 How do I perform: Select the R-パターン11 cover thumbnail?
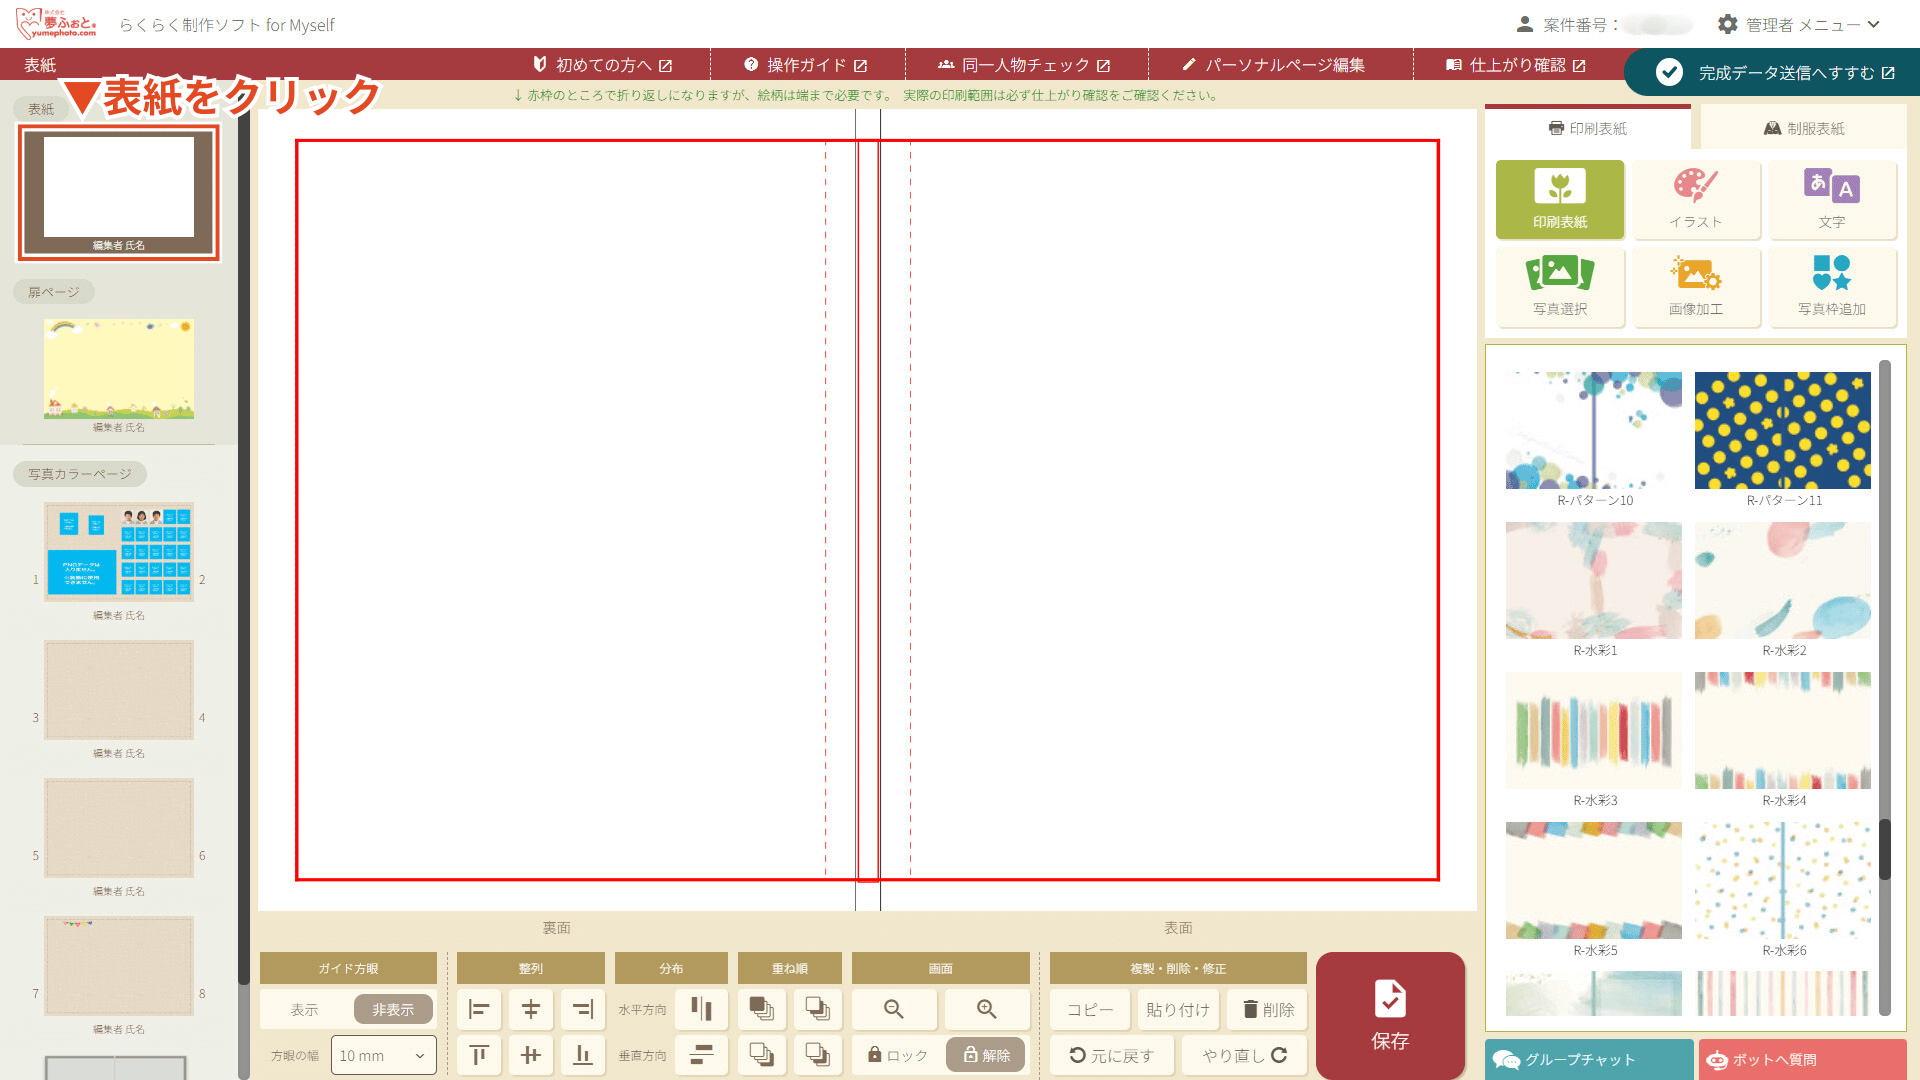[1782, 431]
